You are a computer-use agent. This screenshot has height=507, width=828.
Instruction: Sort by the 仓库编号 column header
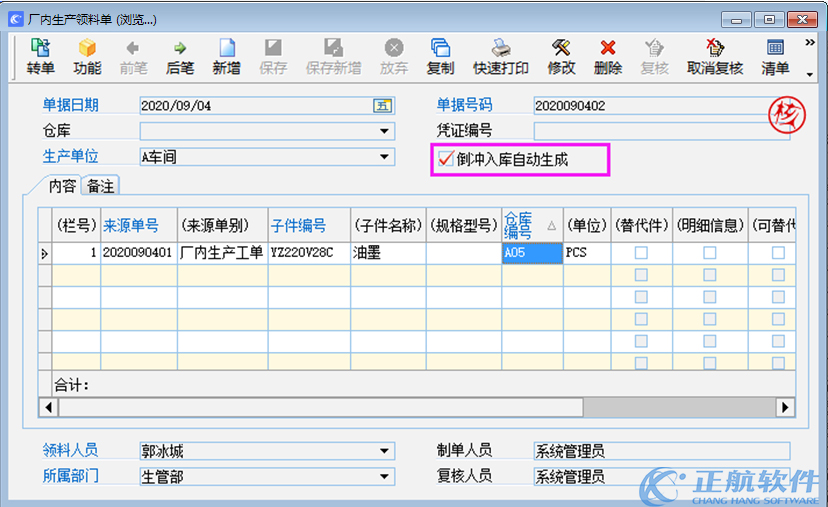[532, 226]
